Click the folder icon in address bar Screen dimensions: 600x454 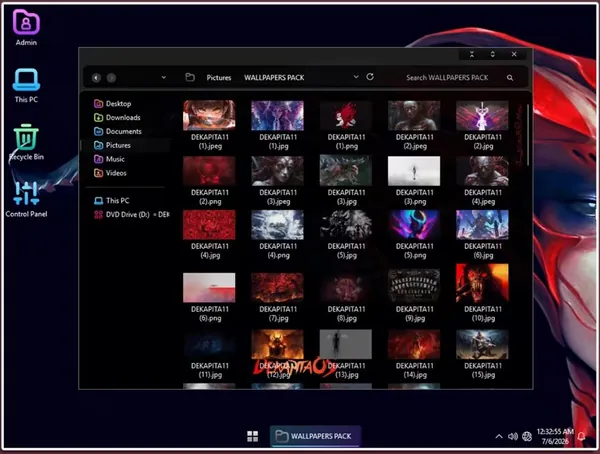click(190, 77)
